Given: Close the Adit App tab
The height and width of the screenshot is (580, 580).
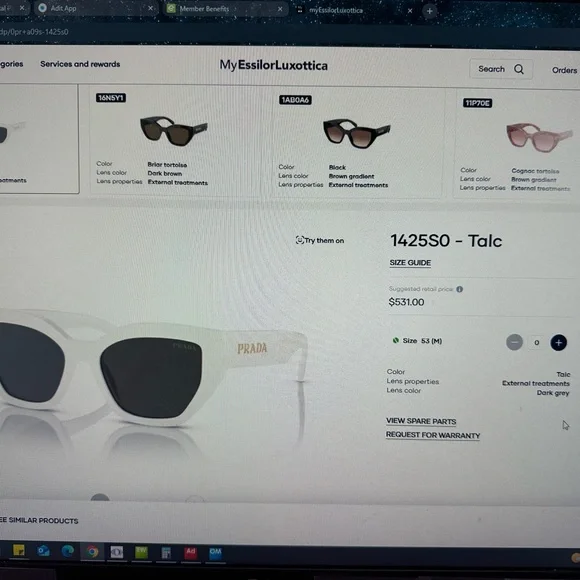Looking at the screenshot, I should click(151, 8).
